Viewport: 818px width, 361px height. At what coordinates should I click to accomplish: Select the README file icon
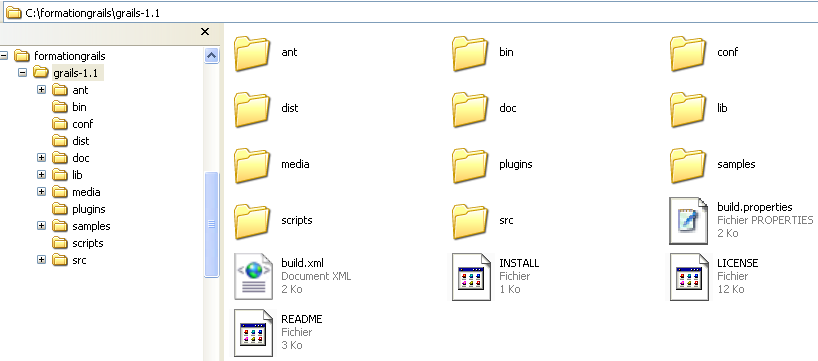tap(253, 333)
